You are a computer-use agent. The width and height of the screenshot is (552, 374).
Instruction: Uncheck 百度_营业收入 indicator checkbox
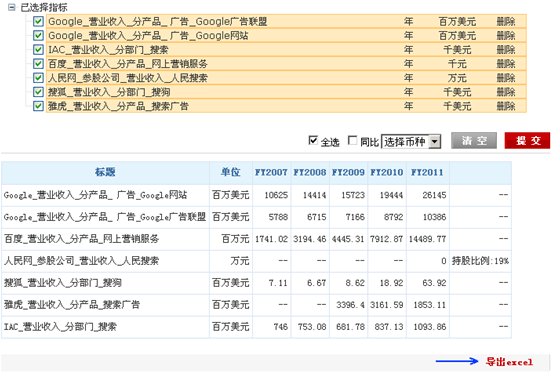tap(38, 64)
